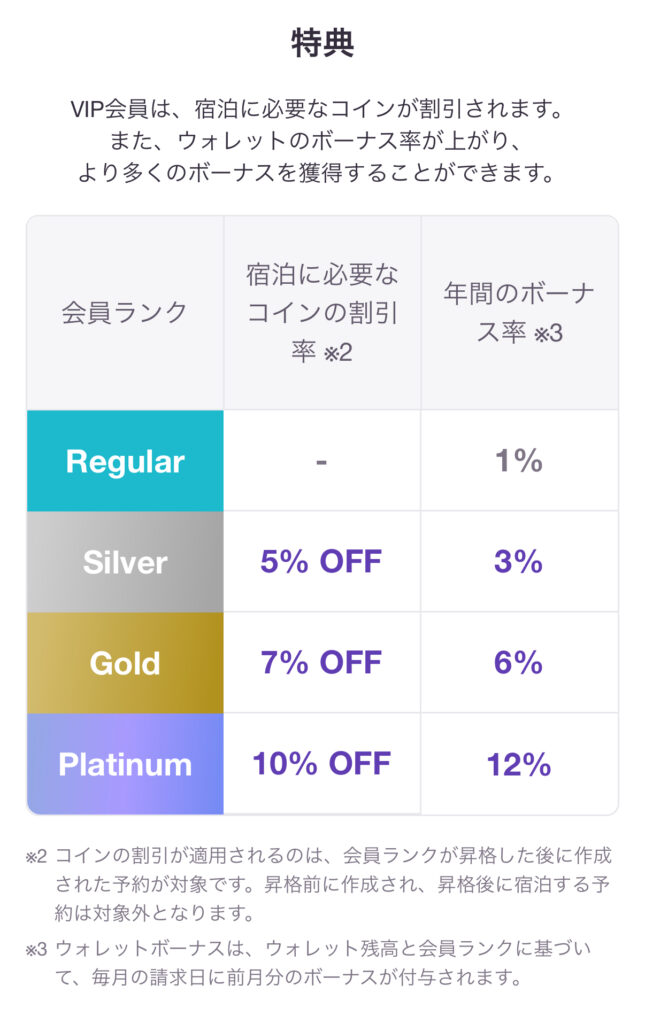Select the Platinum rank cell

coord(125,764)
